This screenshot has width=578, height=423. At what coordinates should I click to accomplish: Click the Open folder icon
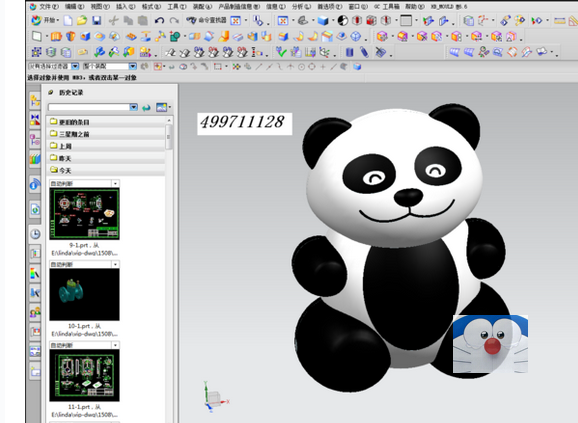(x=82, y=21)
